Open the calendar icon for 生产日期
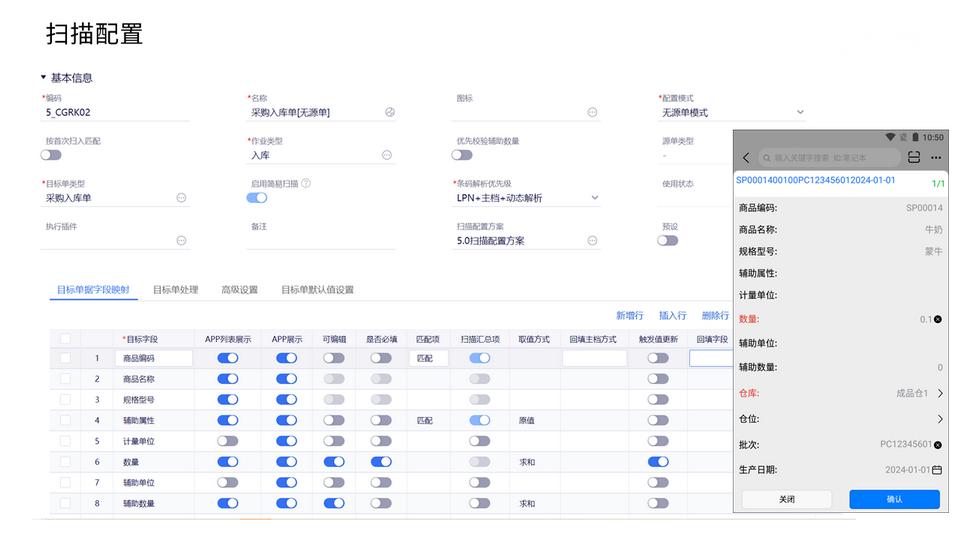 coord(937,470)
